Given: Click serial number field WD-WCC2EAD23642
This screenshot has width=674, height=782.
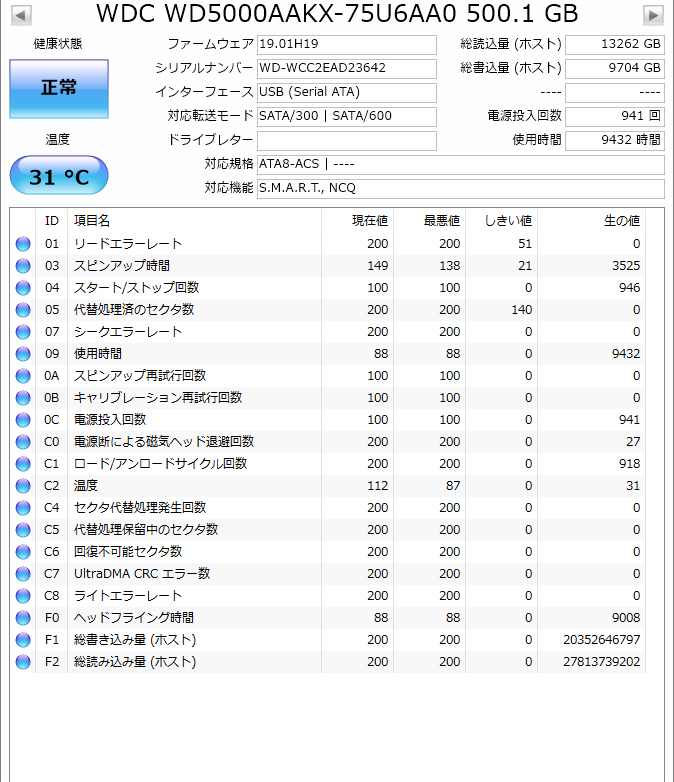Looking at the screenshot, I should (347, 68).
